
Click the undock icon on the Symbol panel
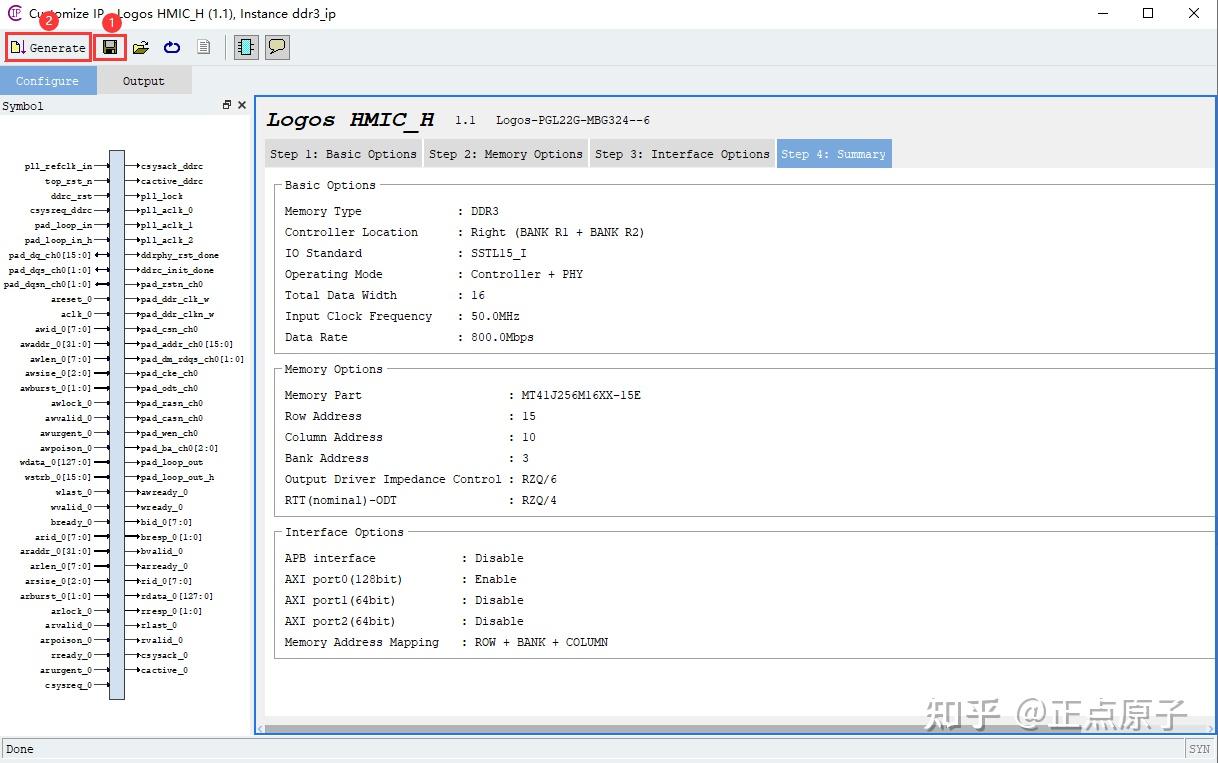[x=227, y=104]
